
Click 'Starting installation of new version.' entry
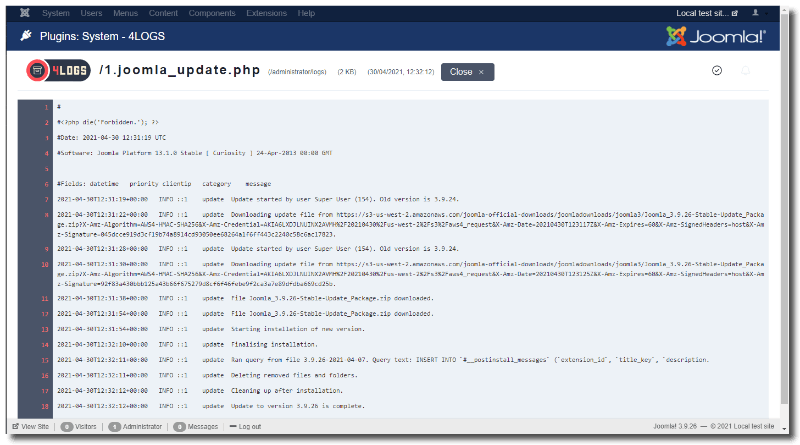297,329
